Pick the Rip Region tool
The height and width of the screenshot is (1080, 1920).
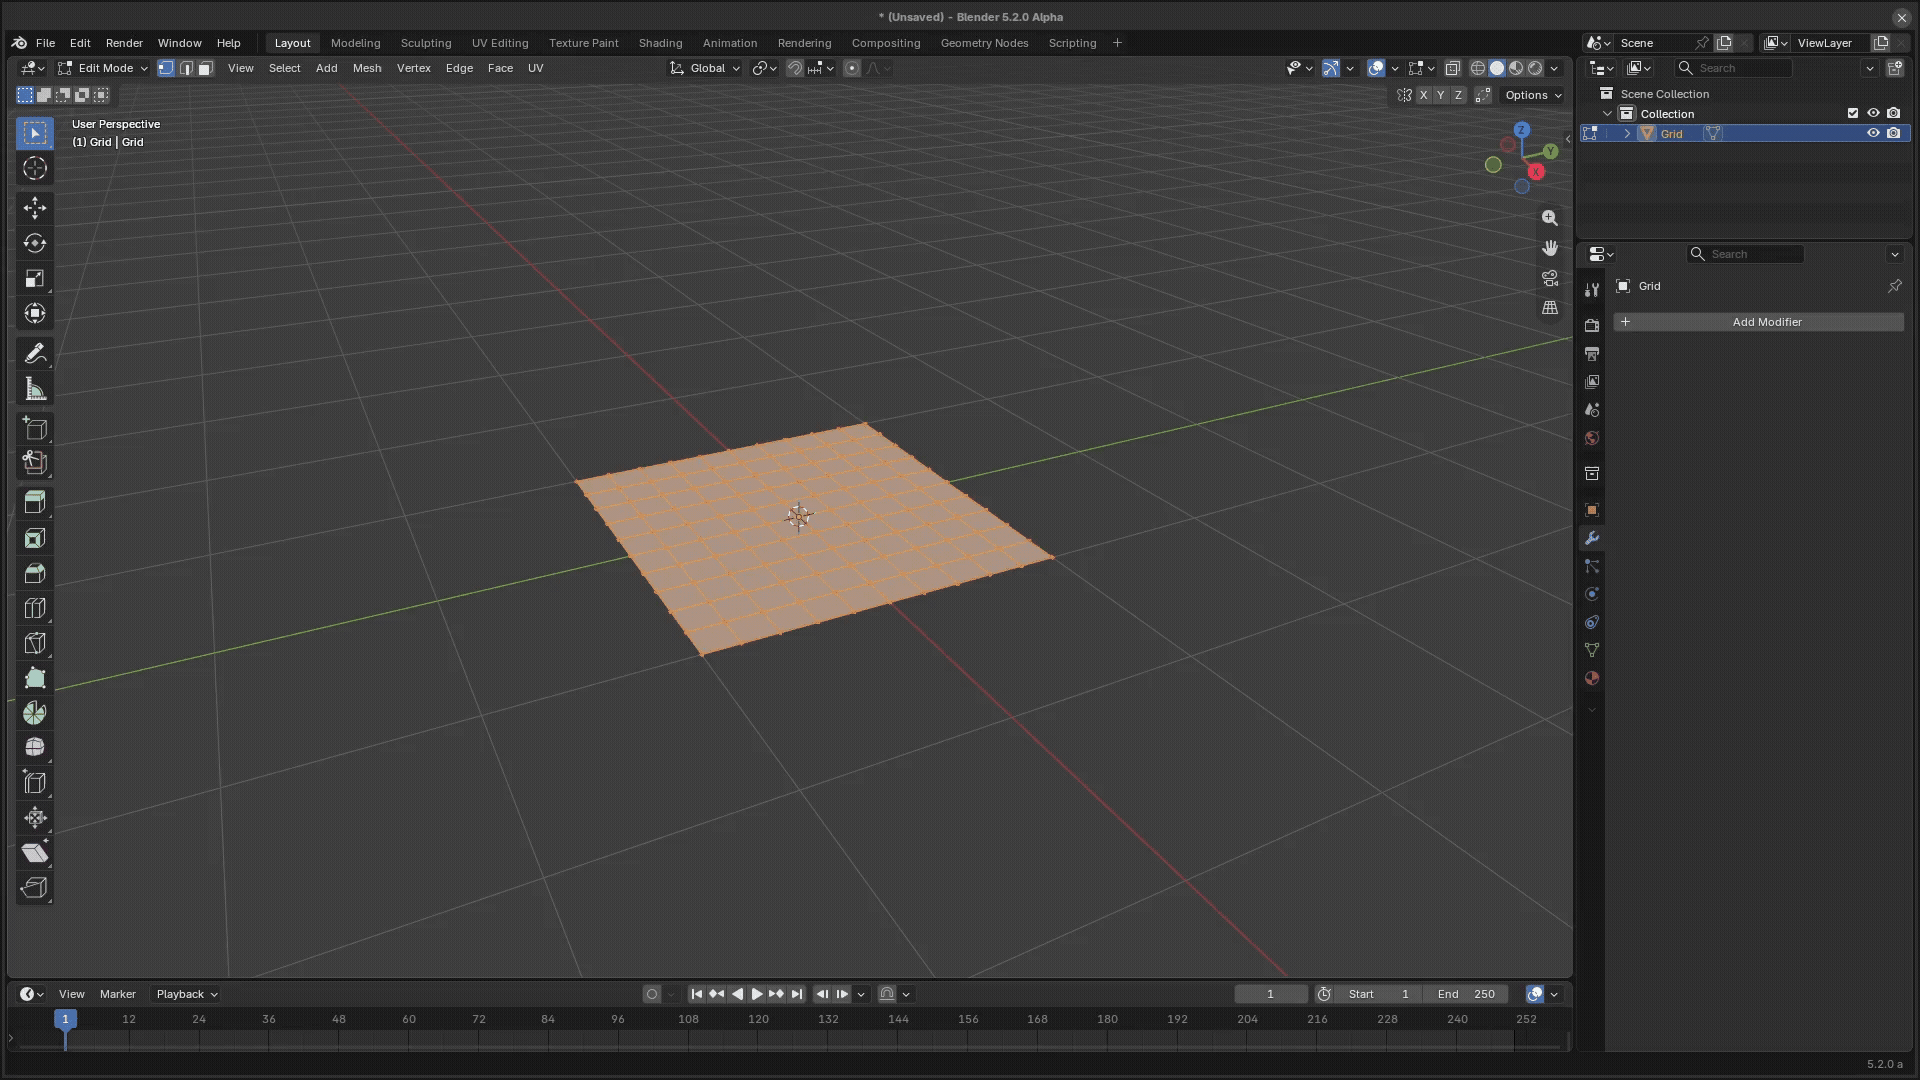point(35,888)
